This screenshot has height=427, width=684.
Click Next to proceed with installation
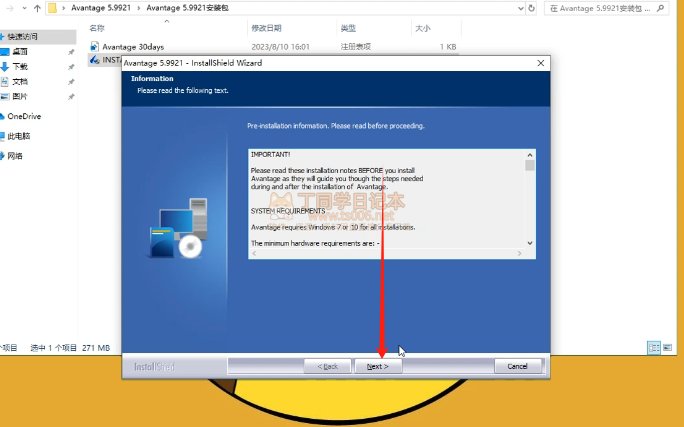coord(378,366)
